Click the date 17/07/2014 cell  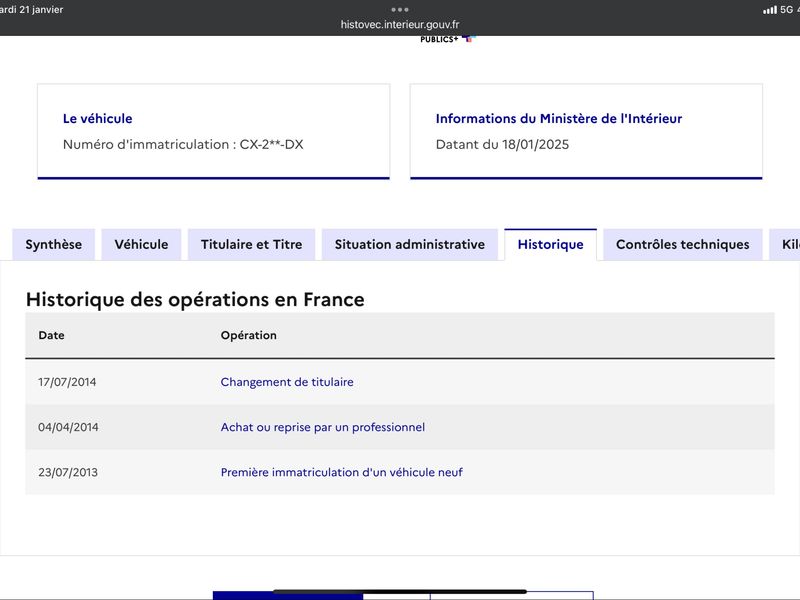click(x=67, y=382)
